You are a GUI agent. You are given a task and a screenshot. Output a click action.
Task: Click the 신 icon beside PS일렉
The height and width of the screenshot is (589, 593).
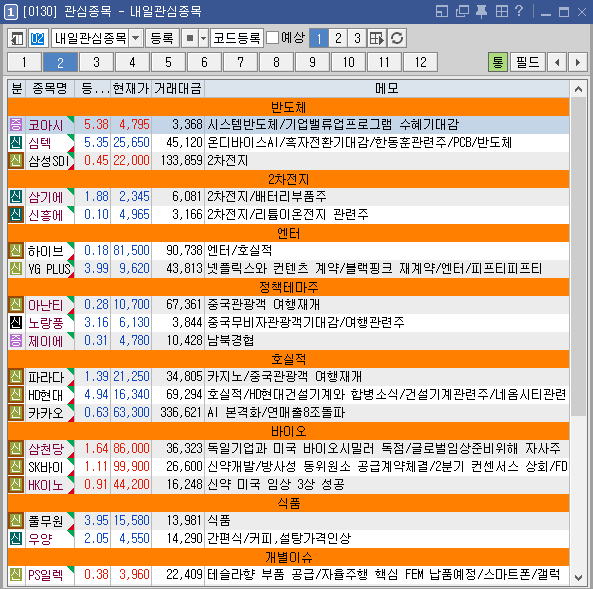click(16, 575)
